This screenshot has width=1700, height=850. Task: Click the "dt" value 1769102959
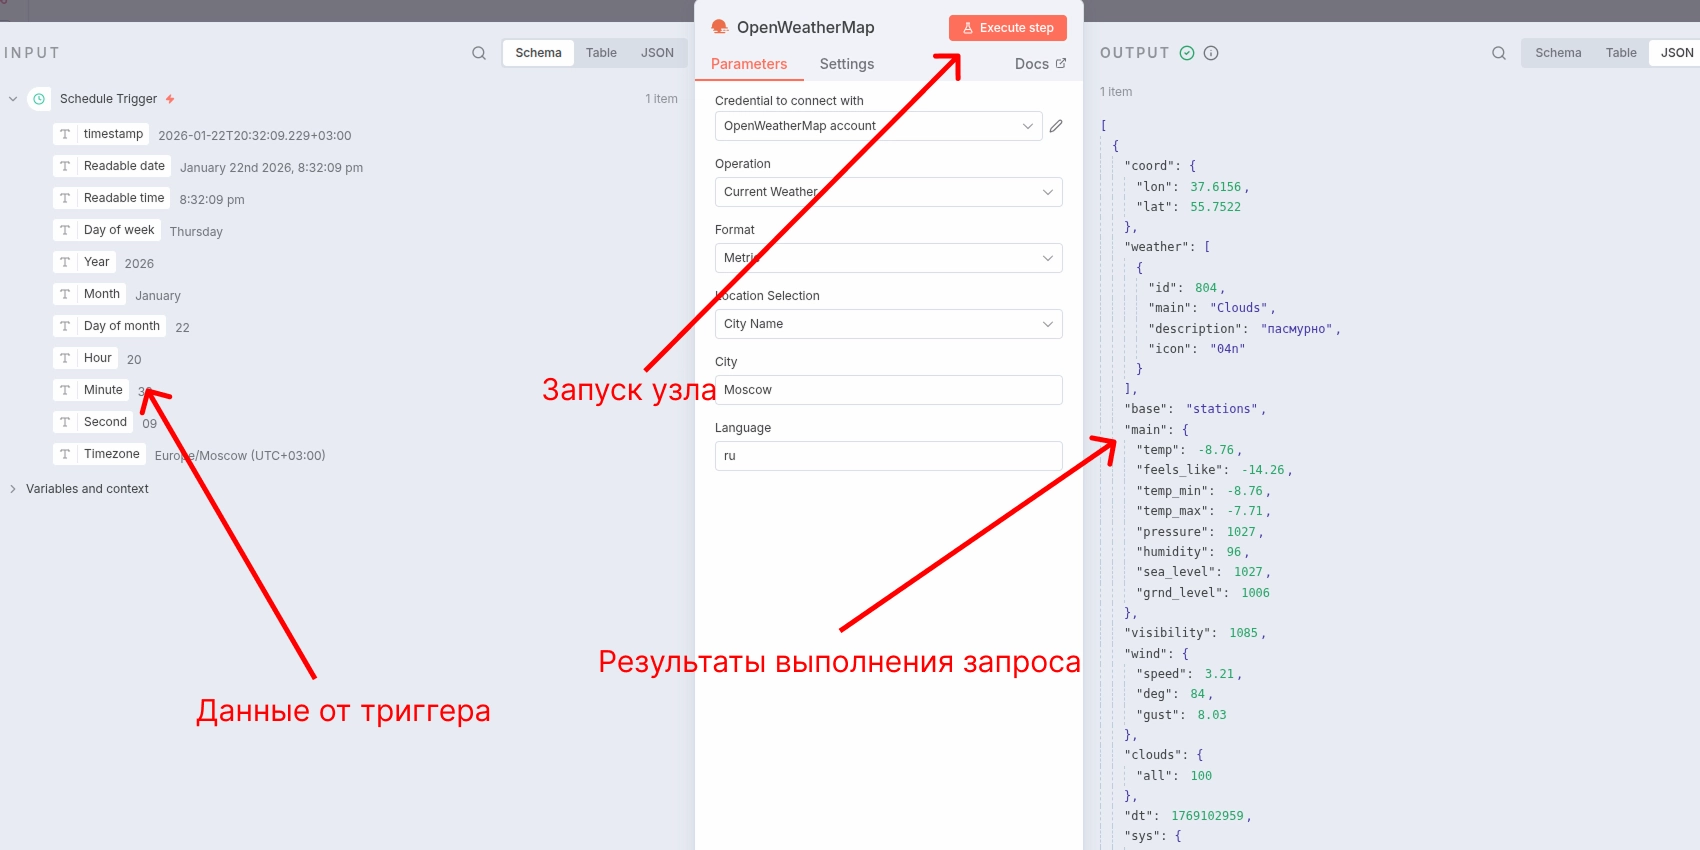(x=1208, y=816)
